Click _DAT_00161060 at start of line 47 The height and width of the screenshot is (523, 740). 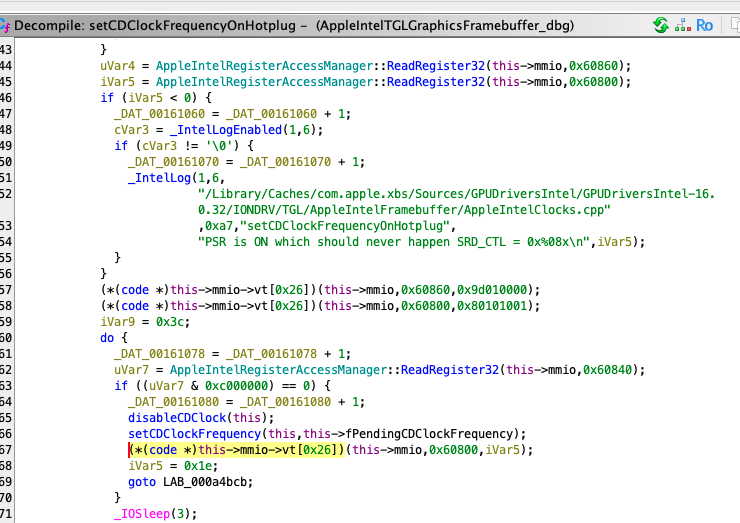[160, 114]
